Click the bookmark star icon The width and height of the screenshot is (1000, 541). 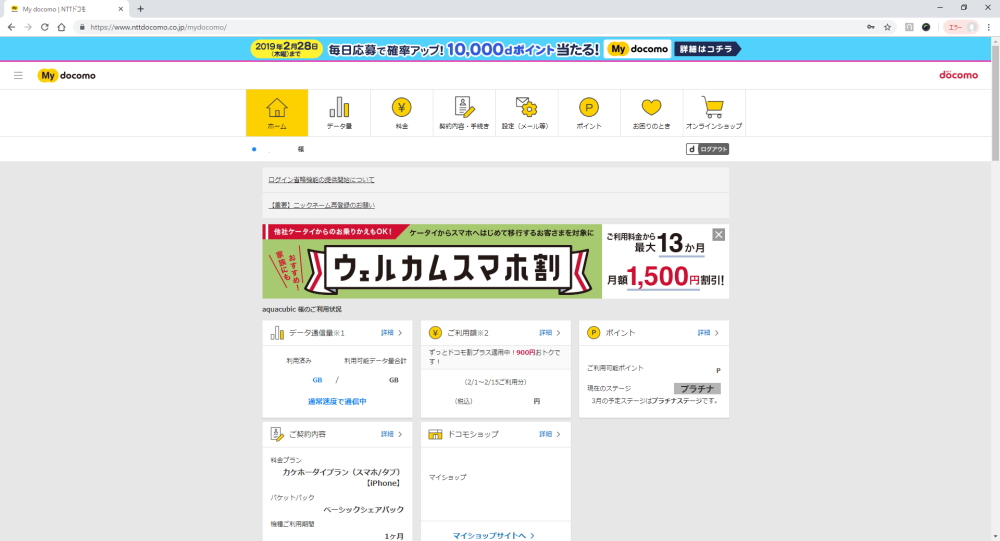[x=887, y=27]
